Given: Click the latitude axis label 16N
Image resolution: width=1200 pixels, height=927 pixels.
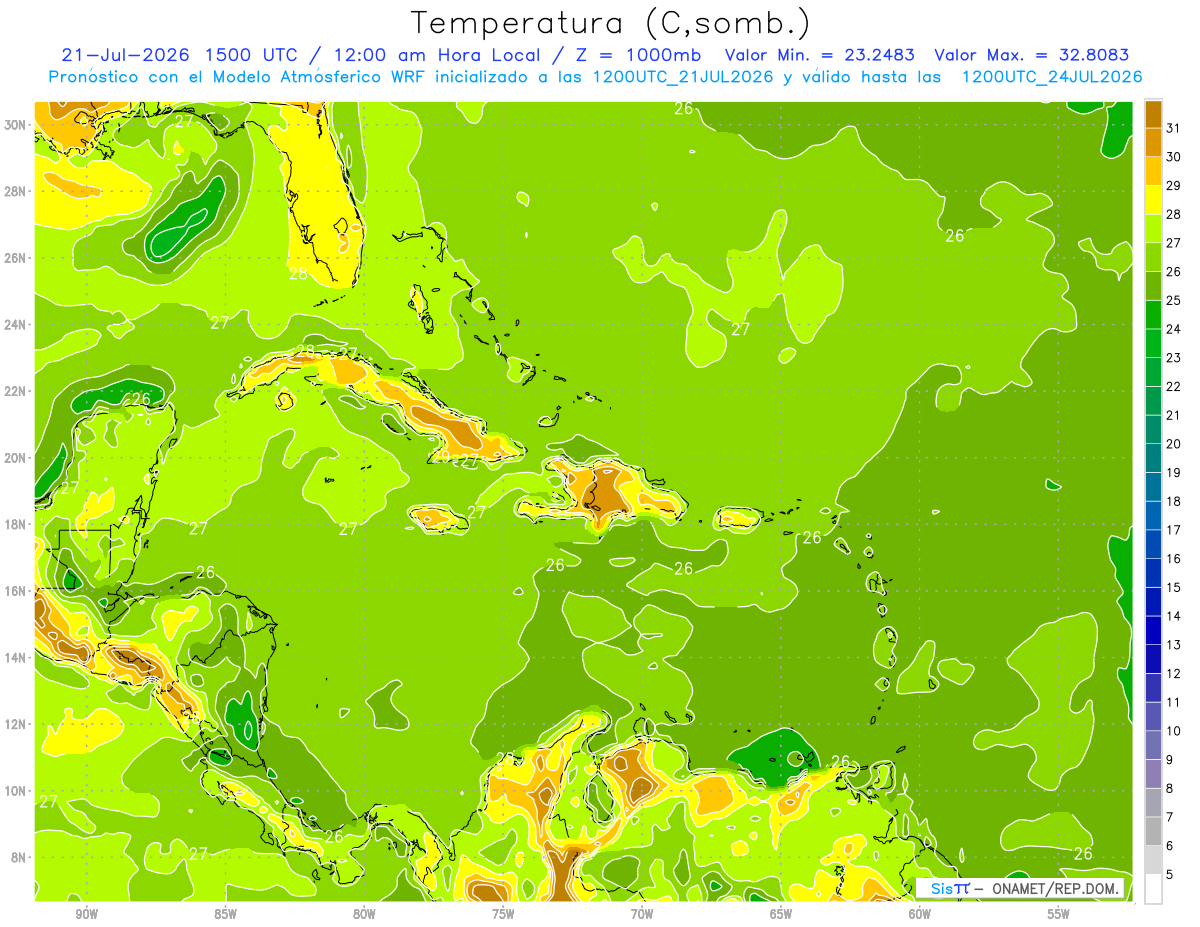Looking at the screenshot, I should [x=15, y=591].
